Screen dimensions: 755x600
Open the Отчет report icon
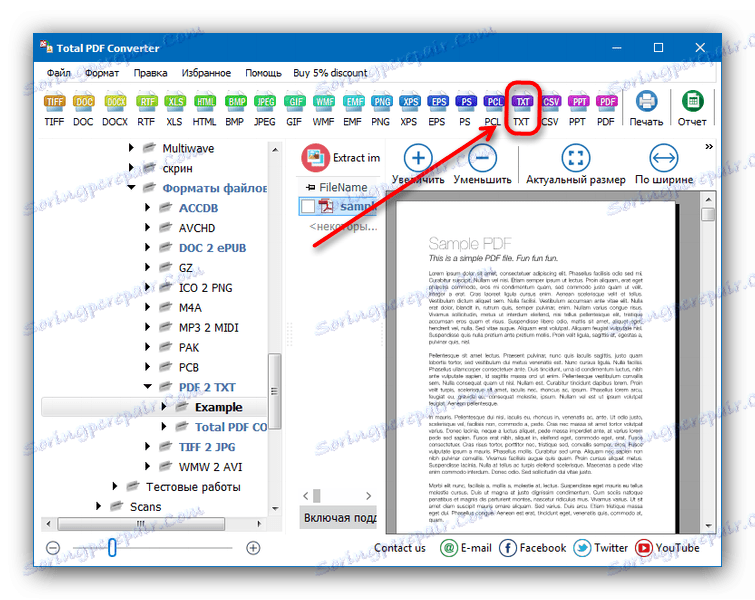[x=692, y=109]
